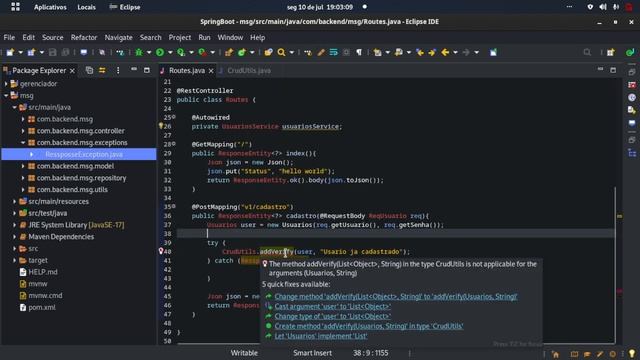Click quick fix Change type of 'user'
Image resolution: width=640 pixels, height=360 pixels.
[332, 316]
